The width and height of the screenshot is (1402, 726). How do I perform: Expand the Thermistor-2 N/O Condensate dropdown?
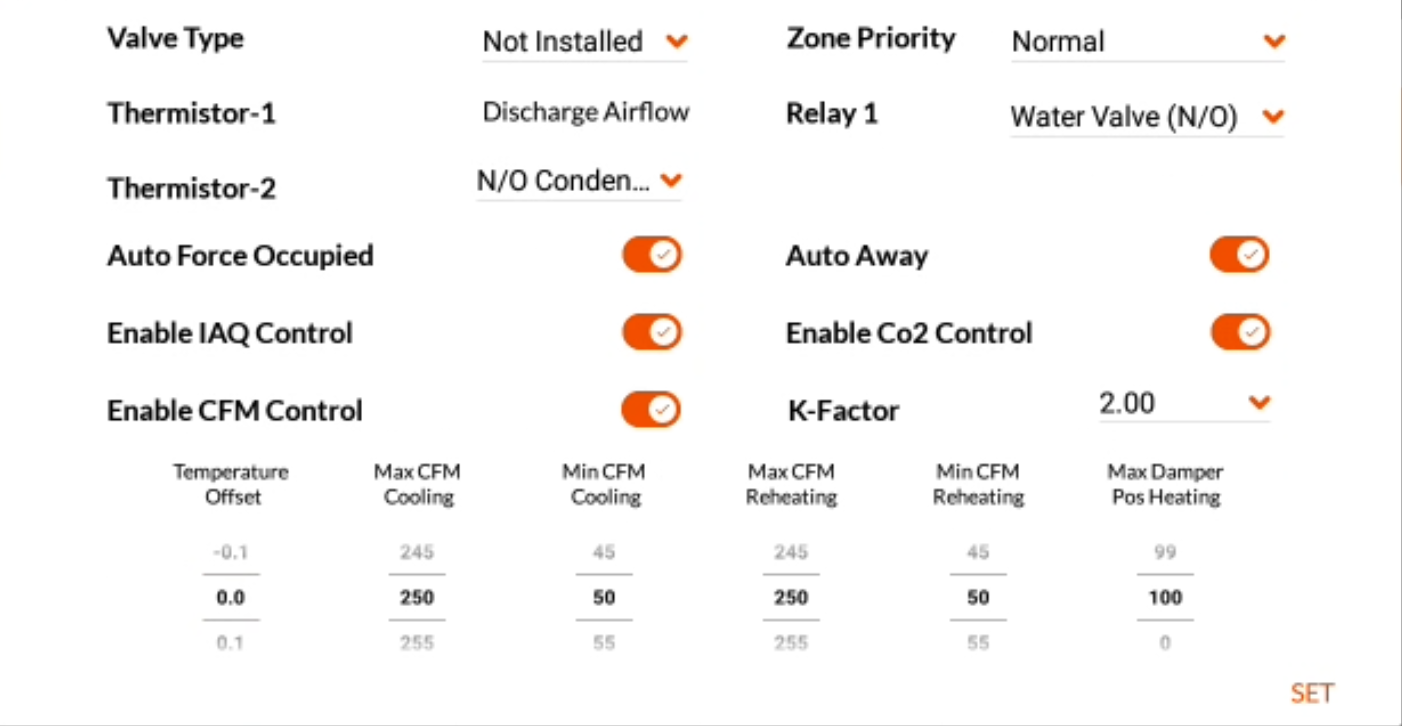[x=579, y=181]
